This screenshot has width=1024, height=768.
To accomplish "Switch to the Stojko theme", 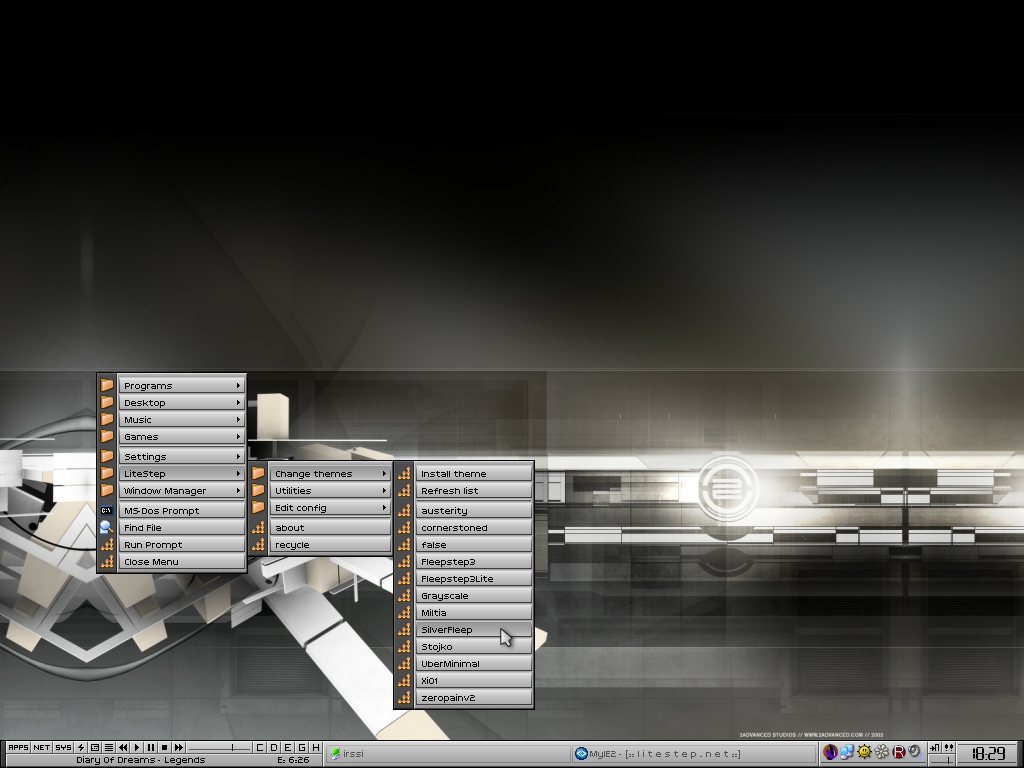I will coord(474,647).
